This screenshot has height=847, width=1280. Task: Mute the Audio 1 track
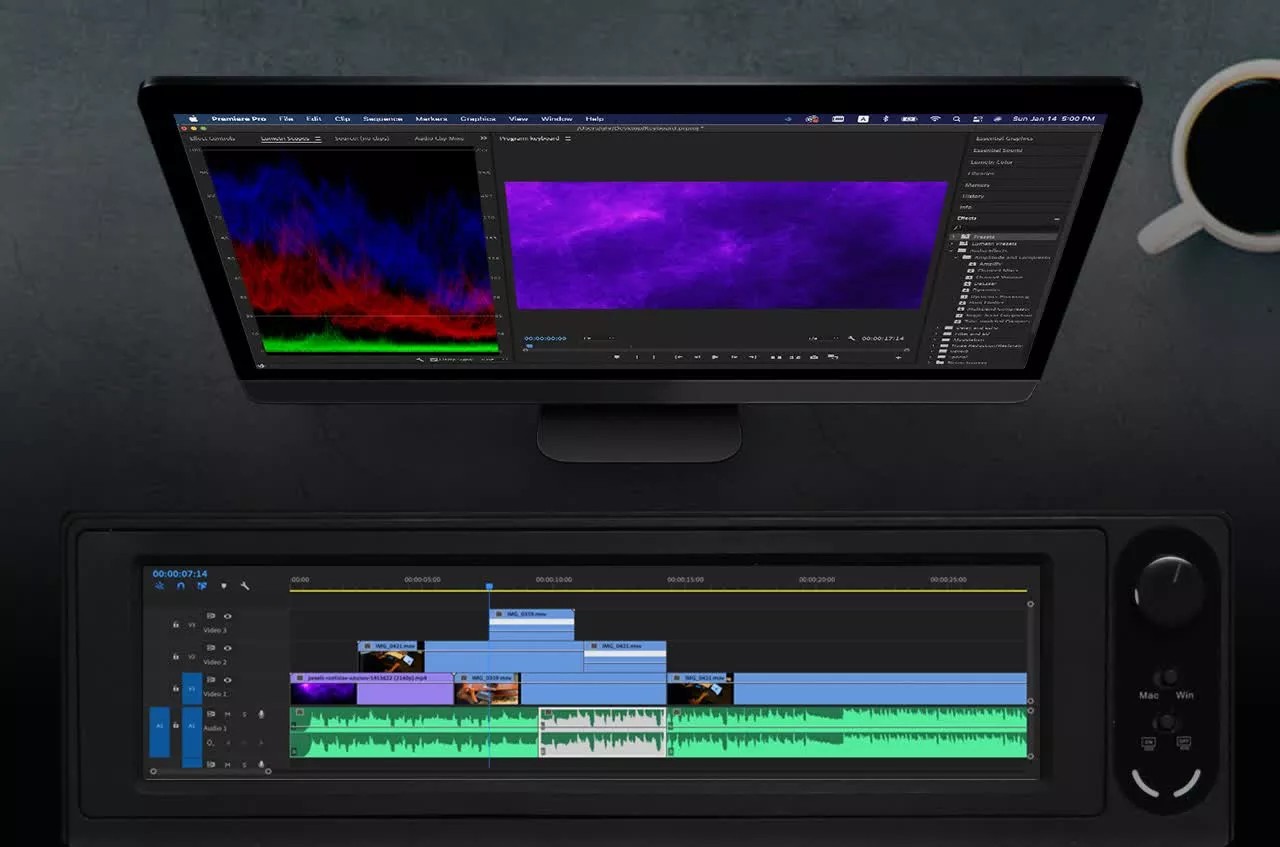(x=227, y=714)
